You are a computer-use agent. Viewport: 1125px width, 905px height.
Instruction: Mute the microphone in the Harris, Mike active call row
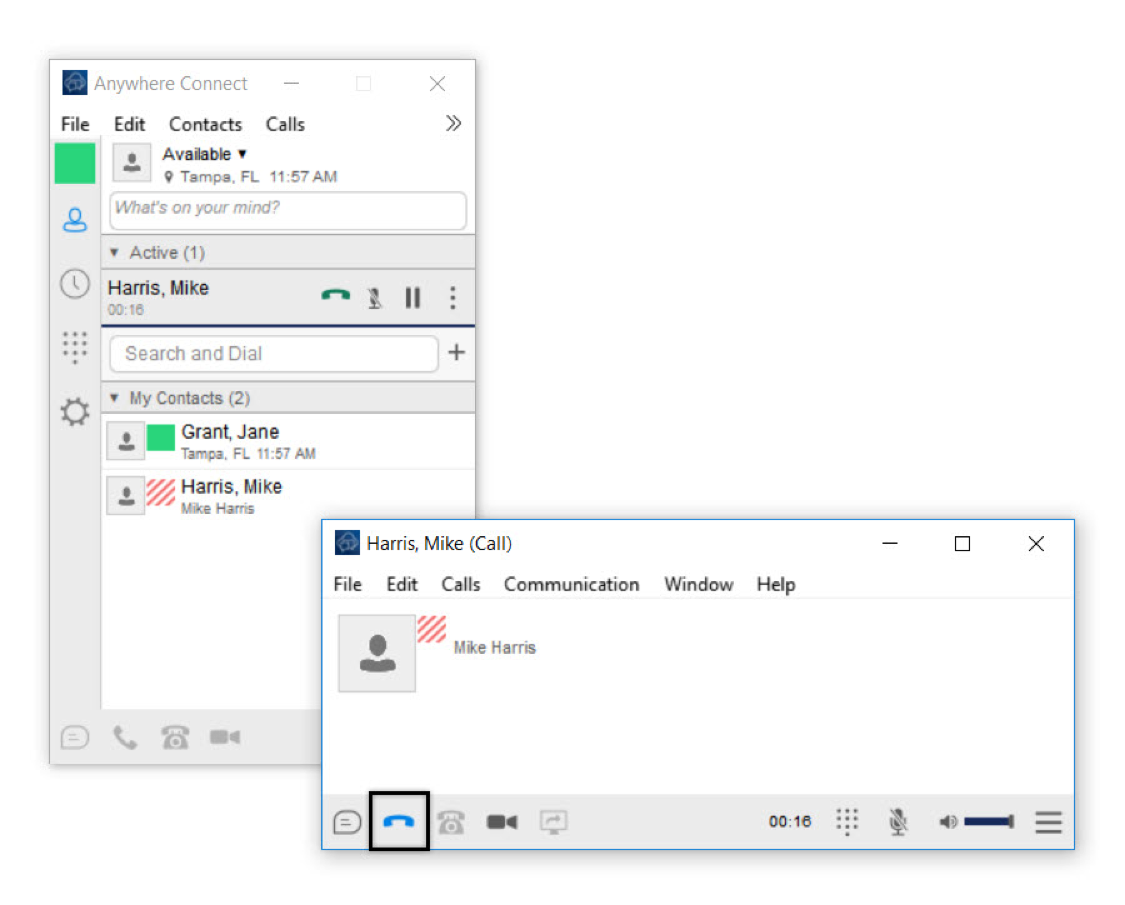[375, 297]
